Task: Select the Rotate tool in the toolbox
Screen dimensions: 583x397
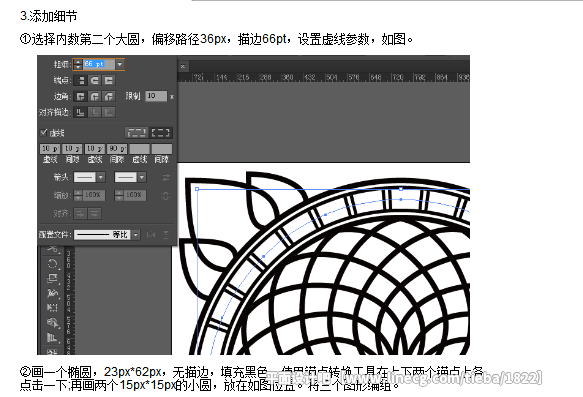Action: (52, 264)
